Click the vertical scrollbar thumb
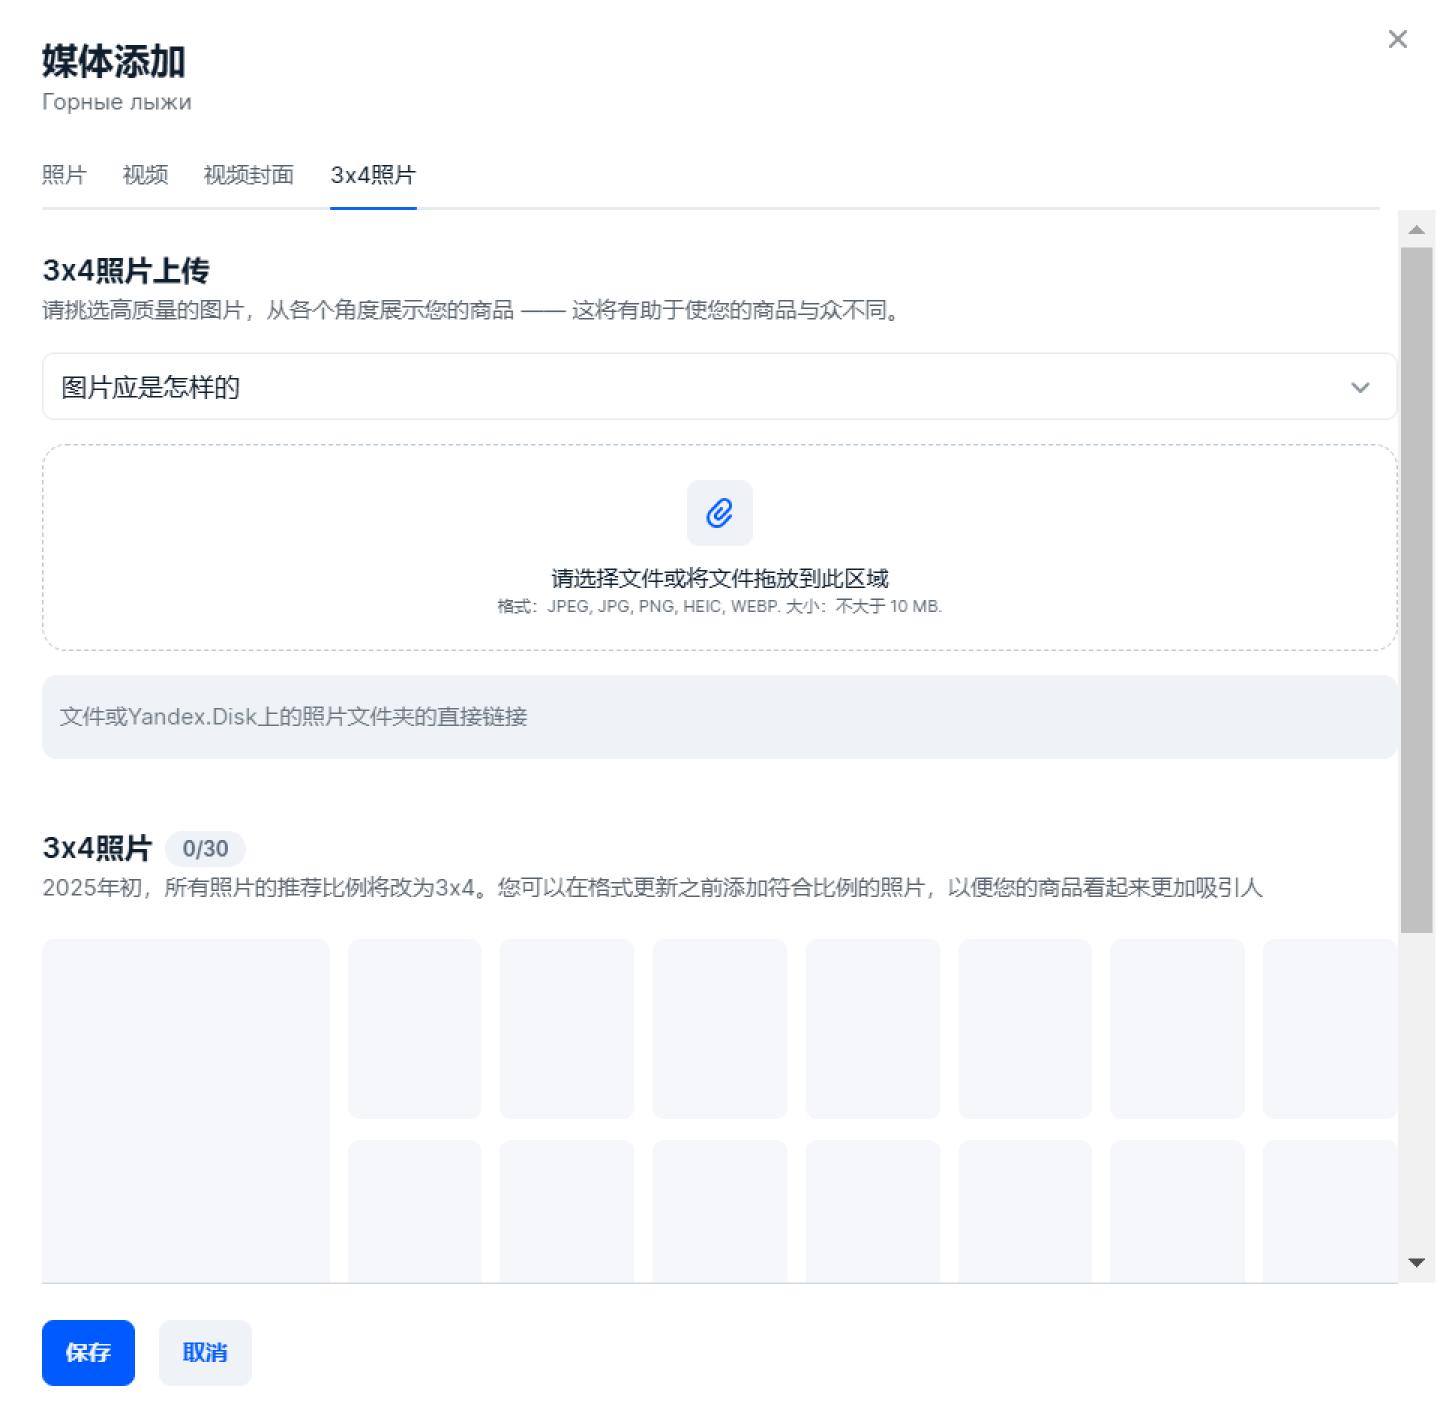1437x1413 pixels. pos(1416,590)
